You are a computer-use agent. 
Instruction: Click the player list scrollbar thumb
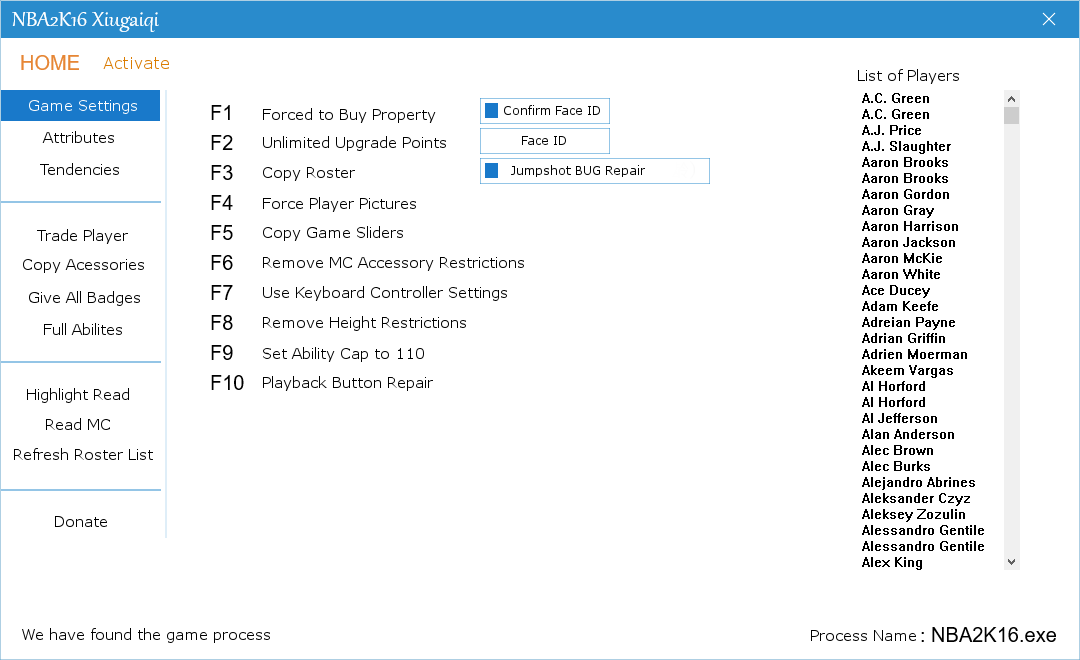1011,115
